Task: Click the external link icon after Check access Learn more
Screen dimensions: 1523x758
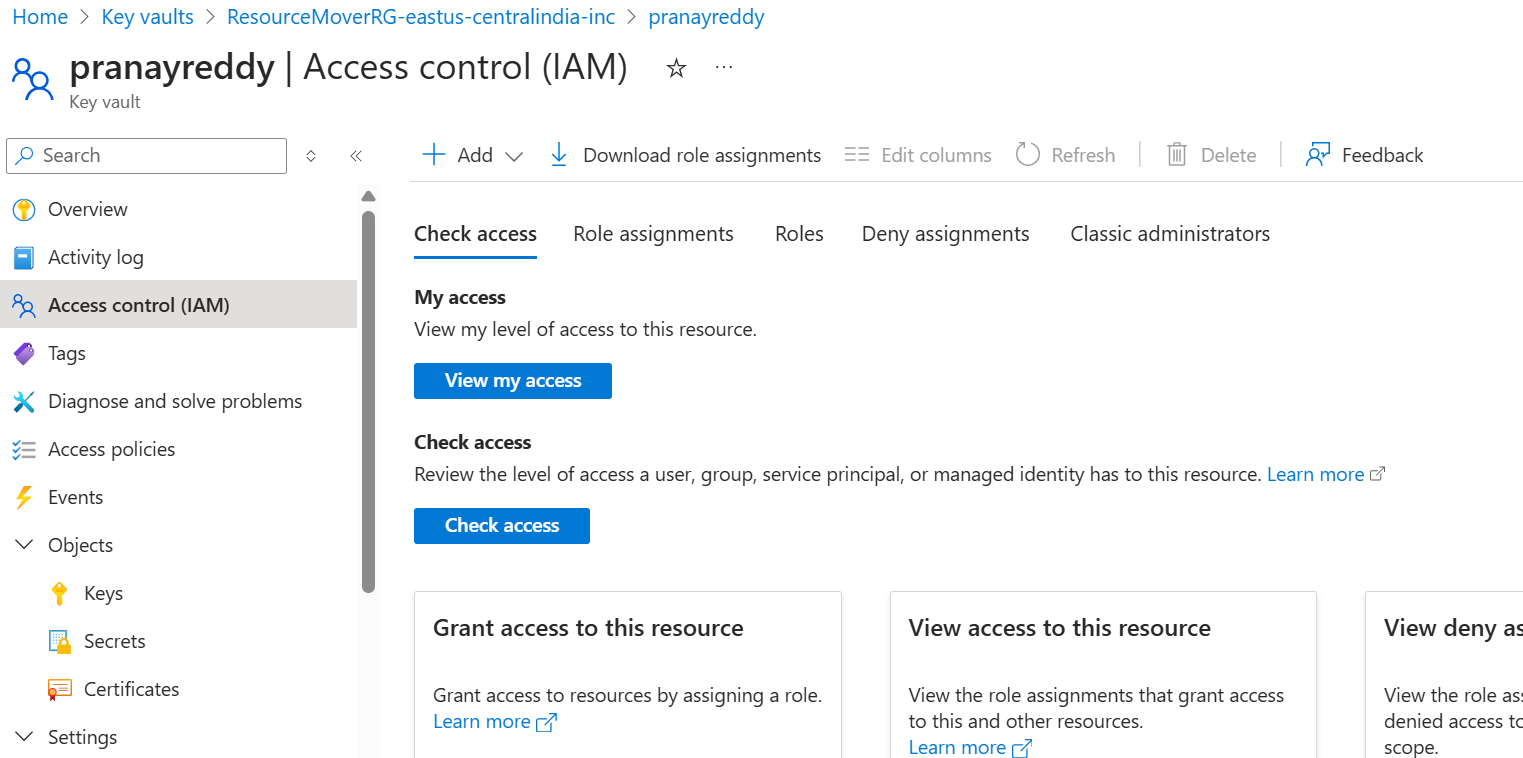Action: pyautogui.click(x=1378, y=474)
